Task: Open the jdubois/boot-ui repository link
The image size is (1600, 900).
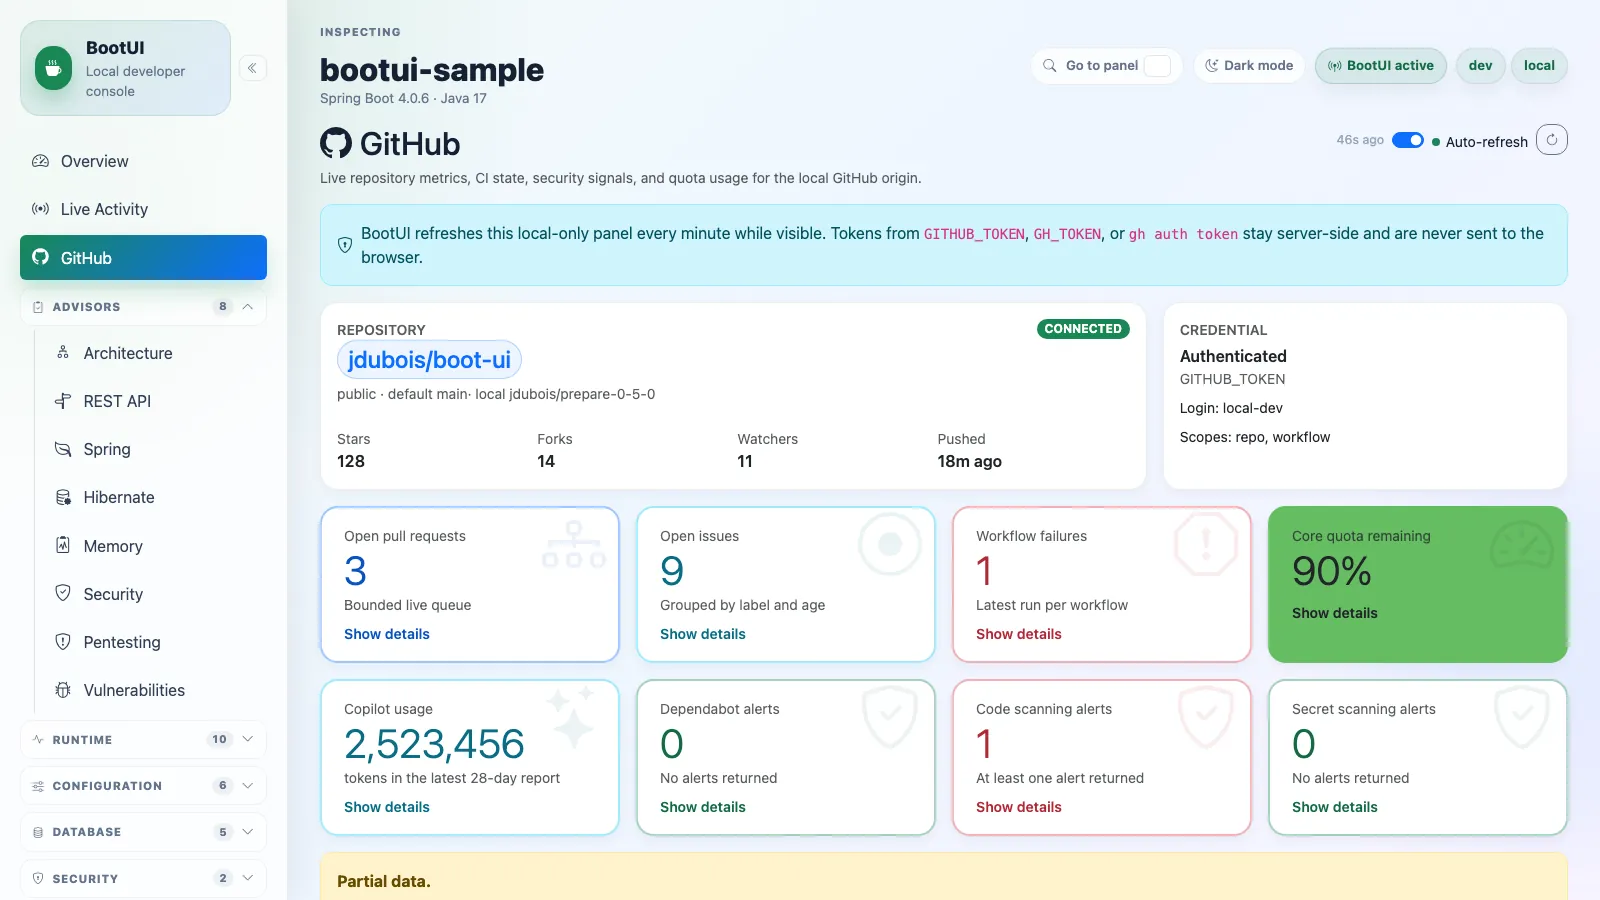Action: (429, 360)
